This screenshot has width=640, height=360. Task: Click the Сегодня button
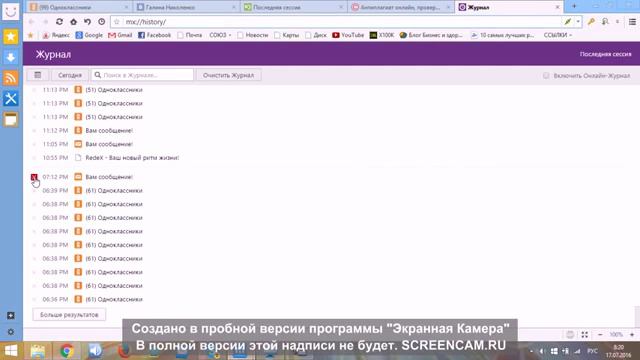point(70,75)
